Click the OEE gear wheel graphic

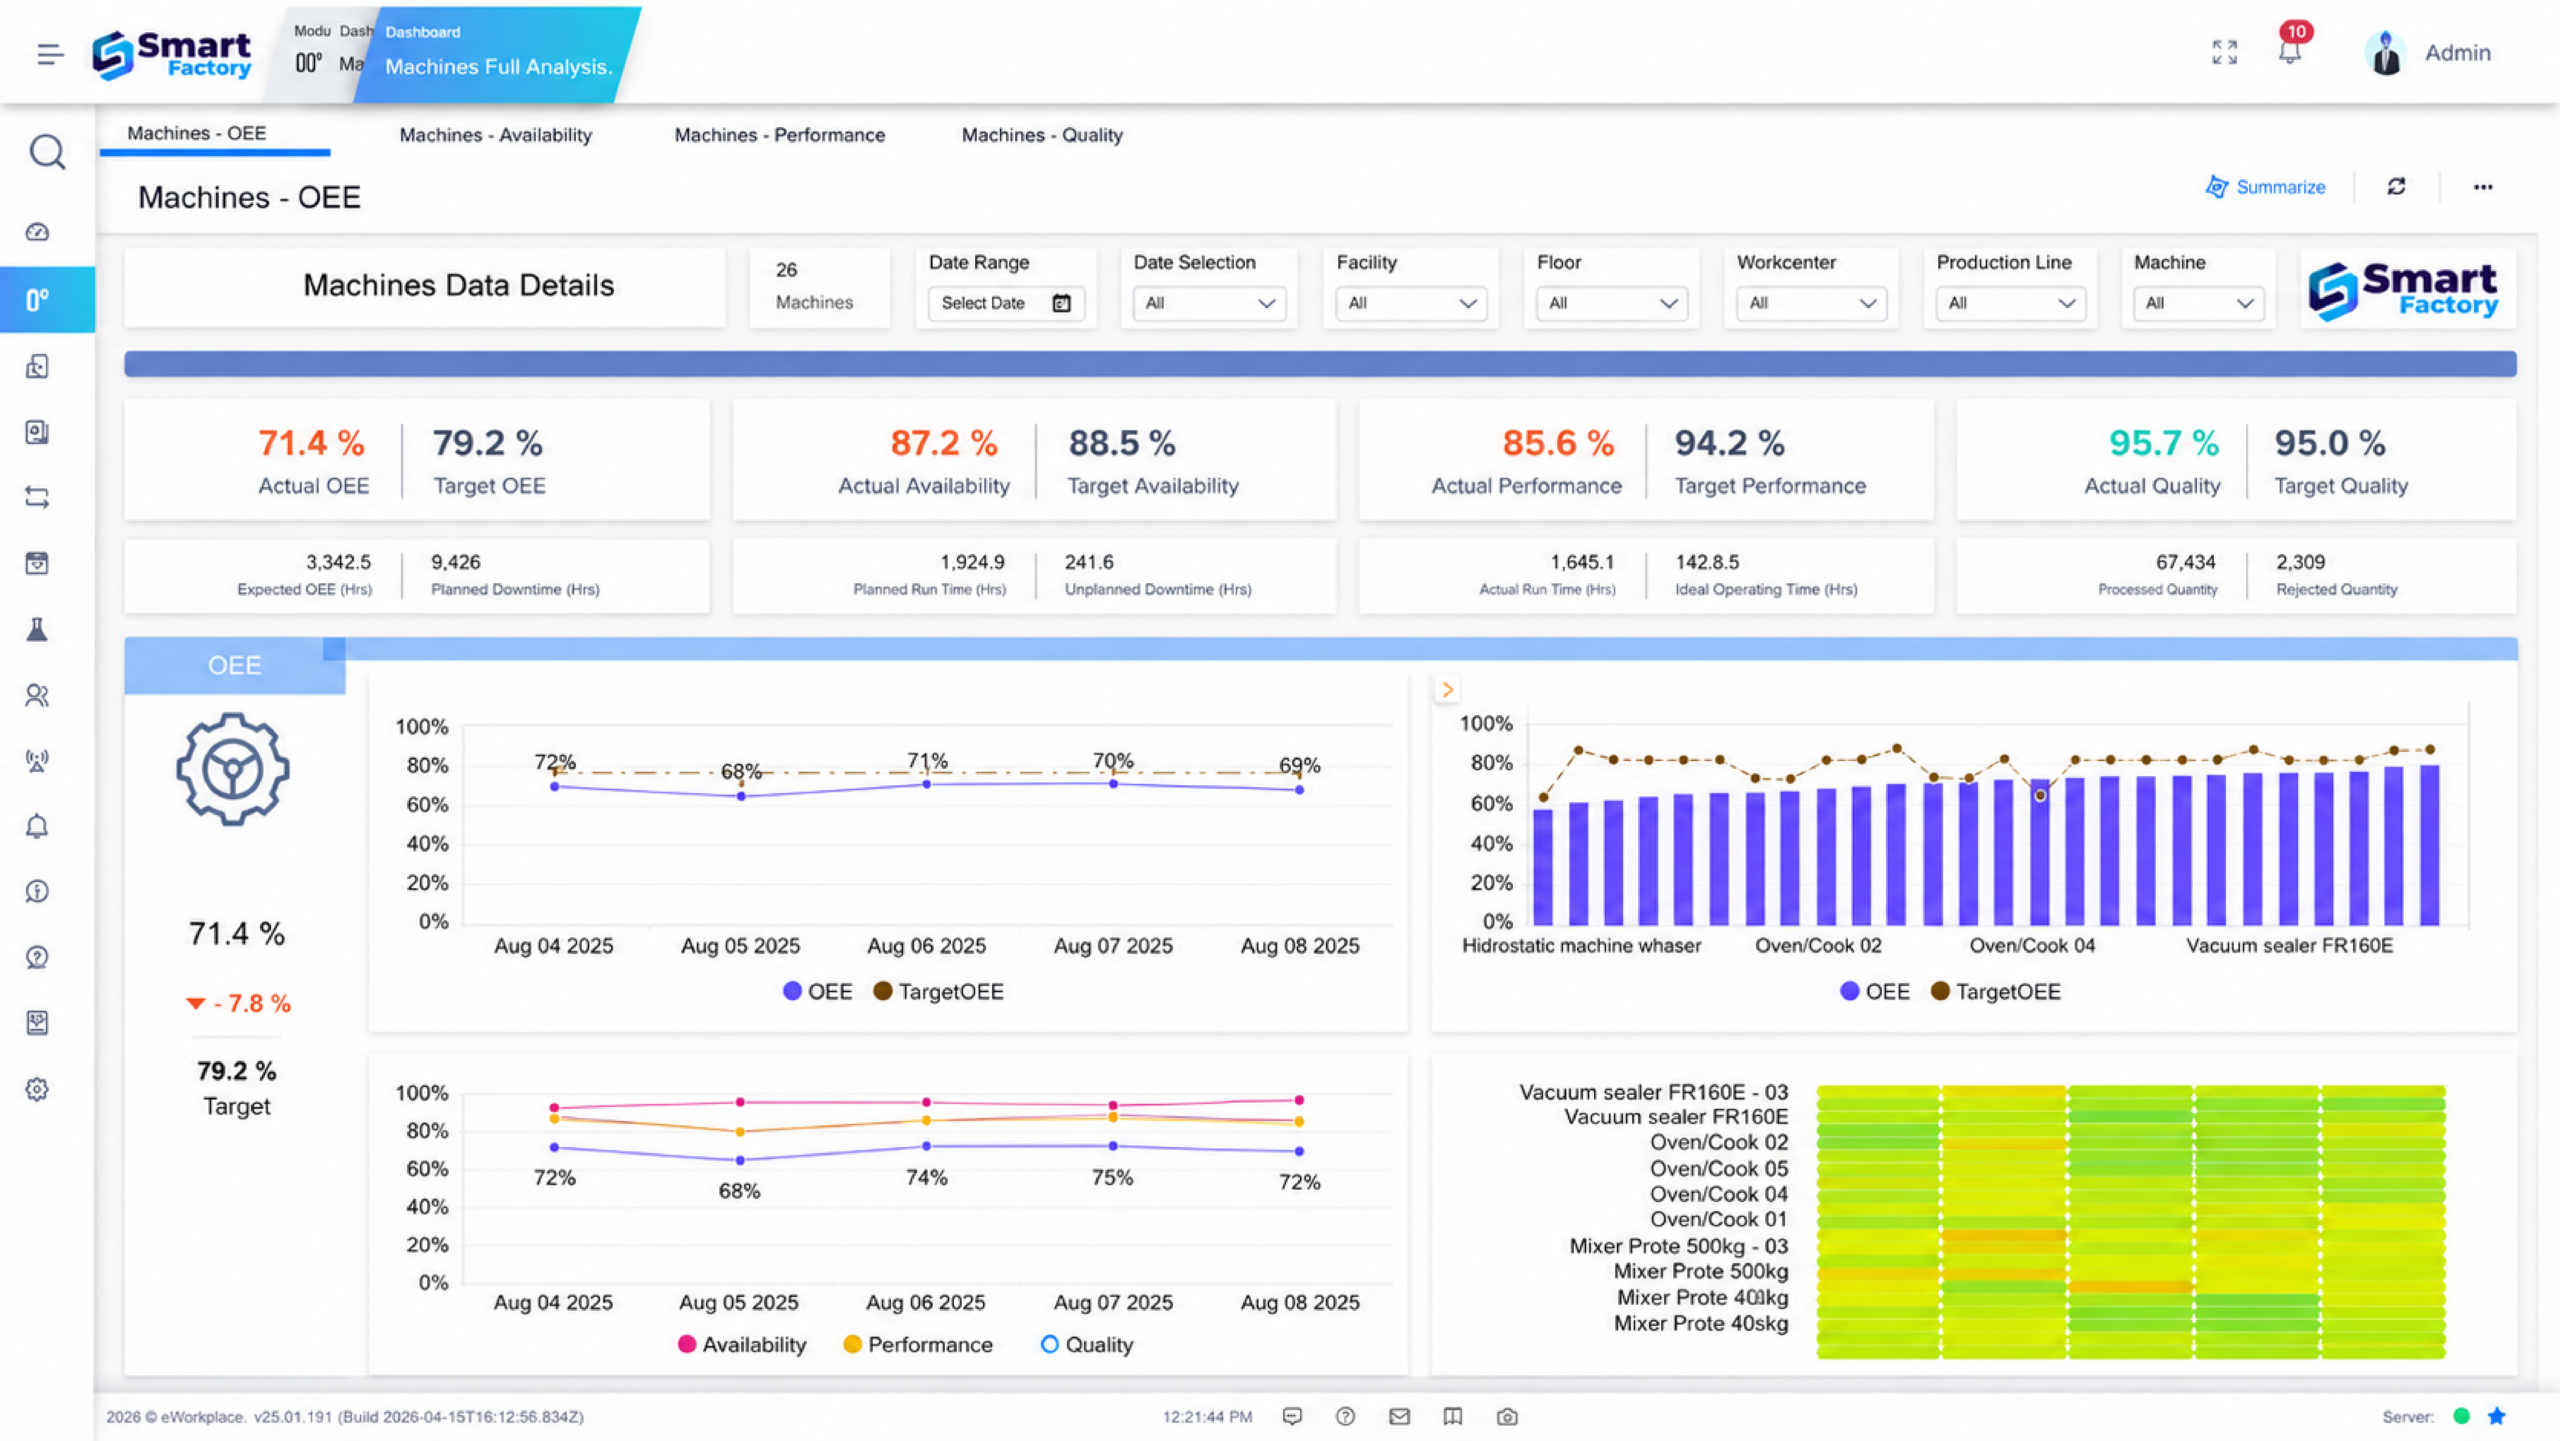[x=233, y=769]
